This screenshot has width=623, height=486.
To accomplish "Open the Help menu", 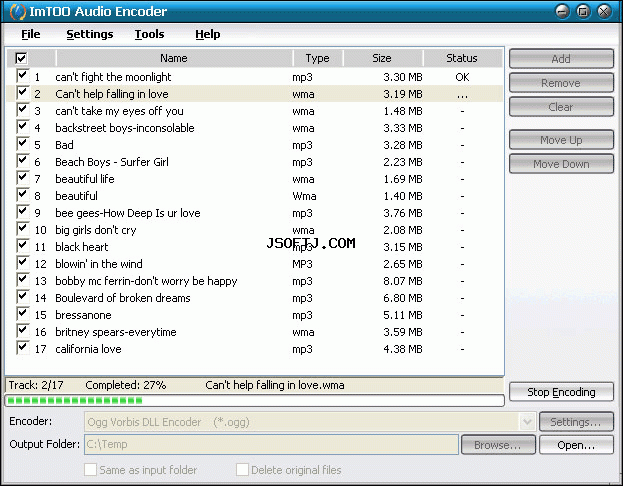I will (207, 34).
